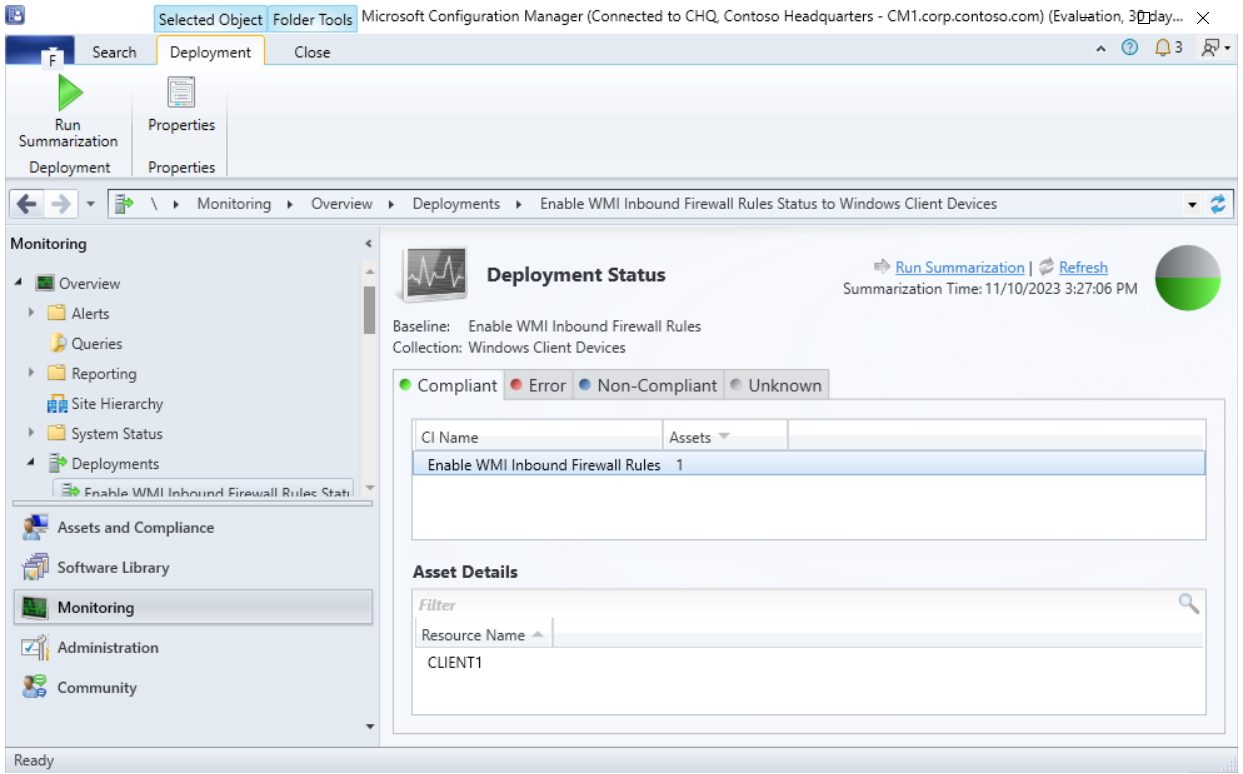Open the workspace pane options dropdown arrow
The width and height of the screenshot is (1243, 774).
370,726
